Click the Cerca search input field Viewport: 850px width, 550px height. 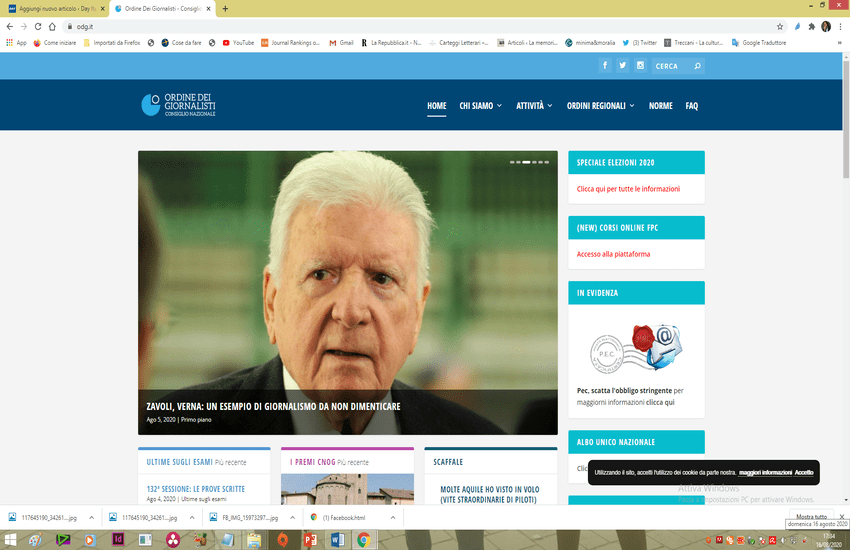[x=670, y=66]
